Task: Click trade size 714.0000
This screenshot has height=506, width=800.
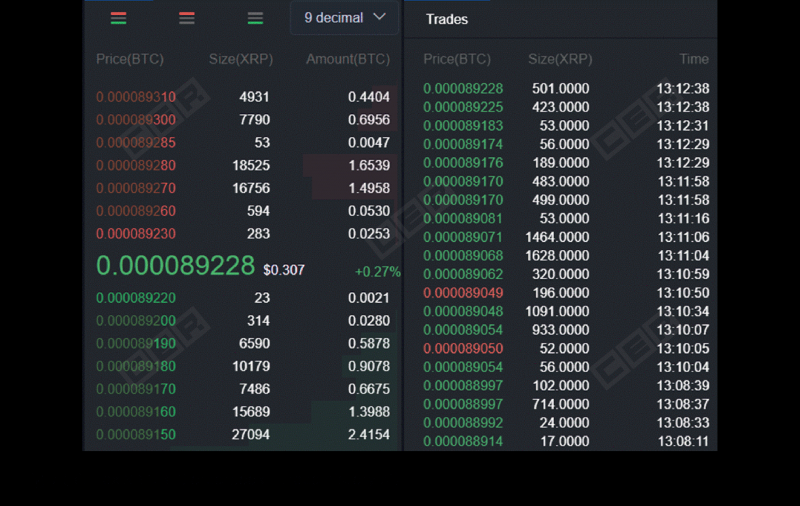Action: click(x=561, y=404)
